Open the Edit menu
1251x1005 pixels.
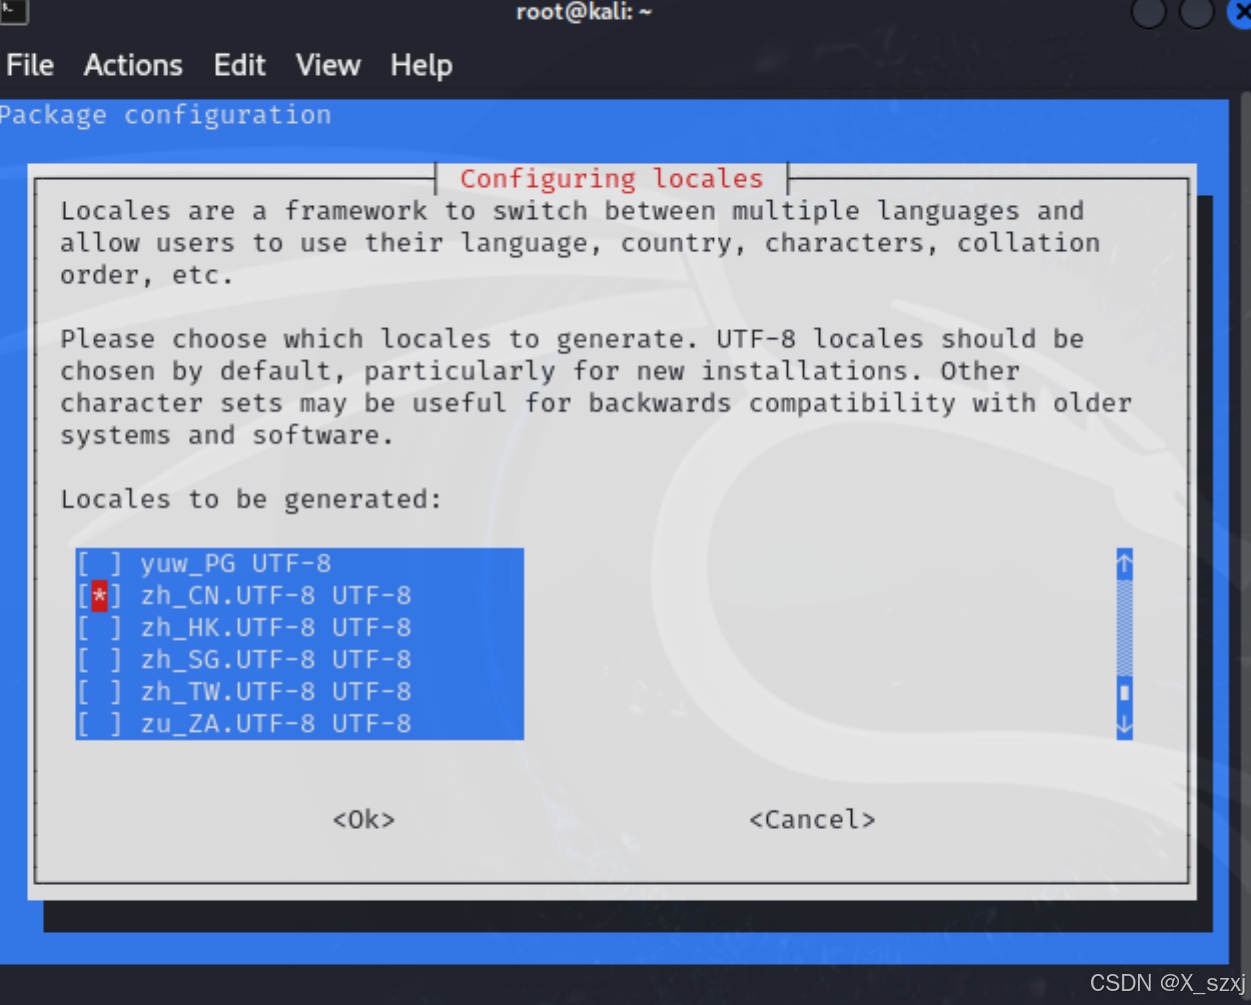pos(239,65)
